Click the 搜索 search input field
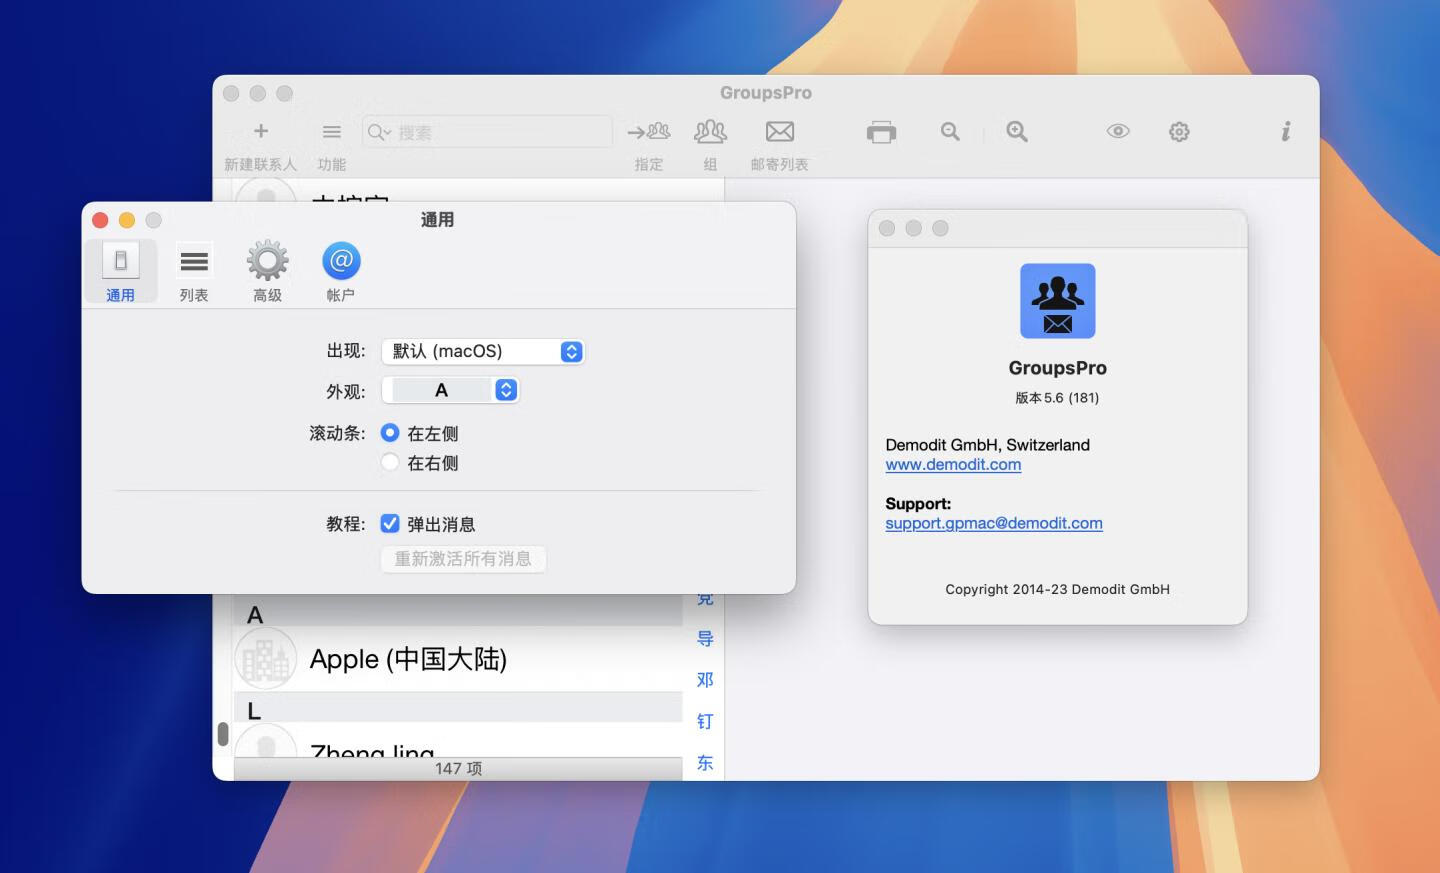 [487, 132]
